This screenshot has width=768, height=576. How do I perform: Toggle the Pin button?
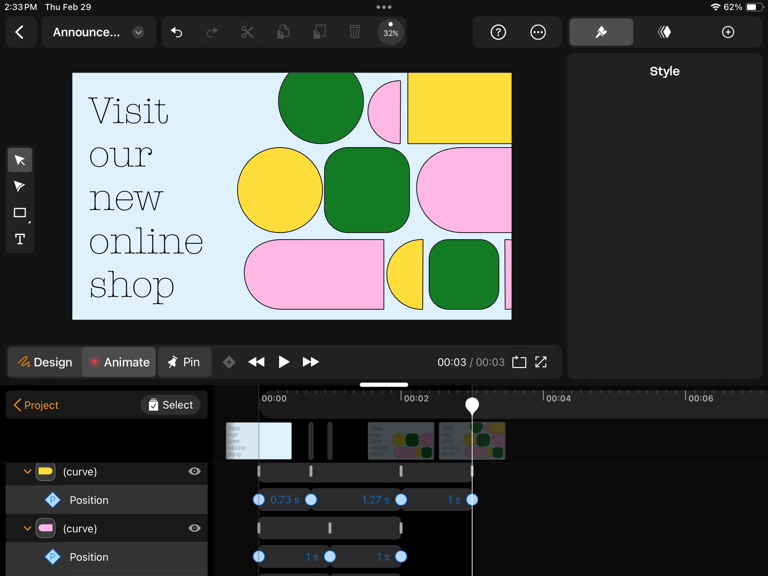click(x=184, y=362)
